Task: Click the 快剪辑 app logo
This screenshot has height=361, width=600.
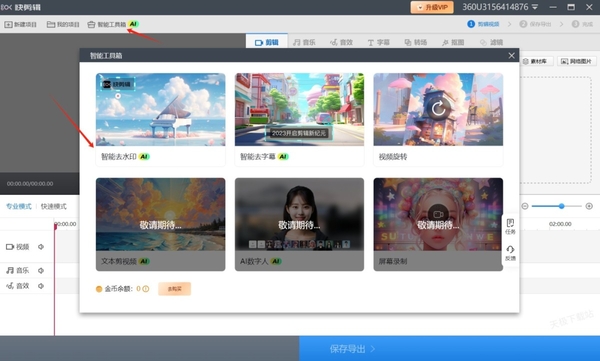Action: pyautogui.click(x=21, y=7)
